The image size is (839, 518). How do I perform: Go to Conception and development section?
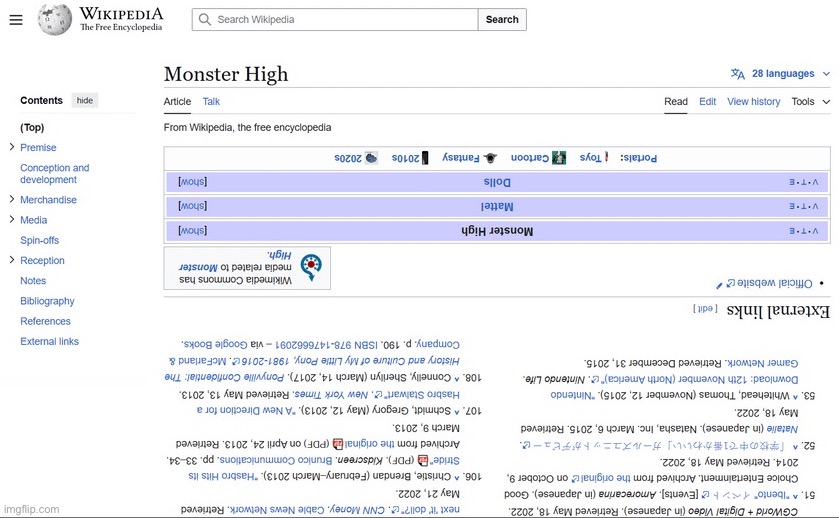(55, 174)
